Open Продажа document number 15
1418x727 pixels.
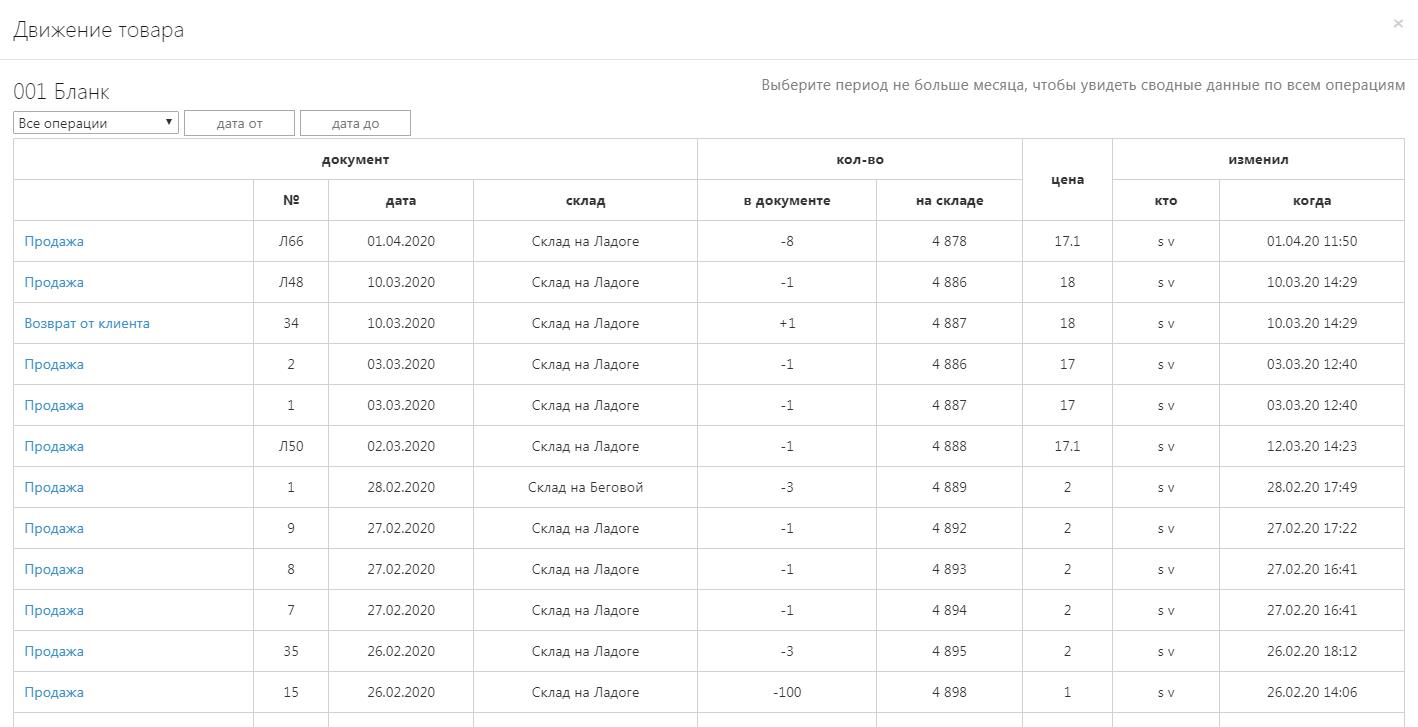pyautogui.click(x=54, y=692)
